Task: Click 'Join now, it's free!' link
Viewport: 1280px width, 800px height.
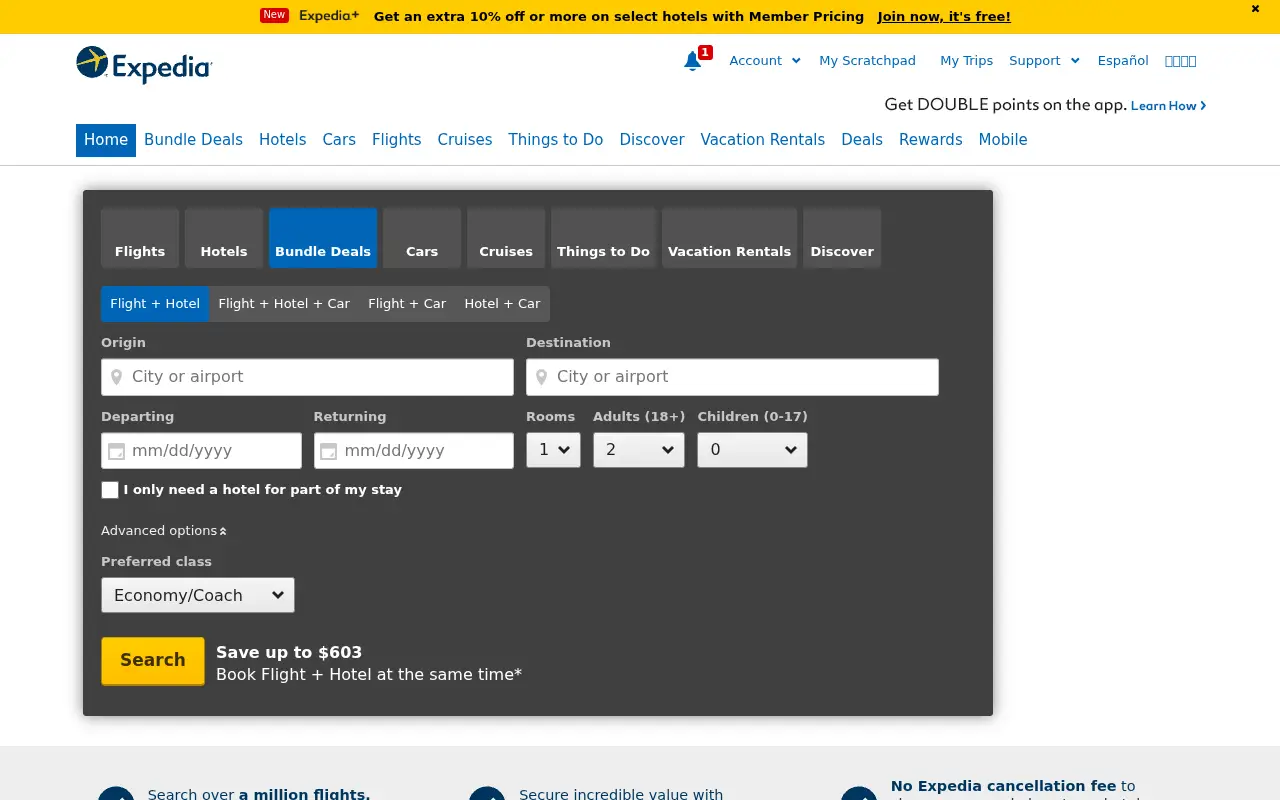Action: [x=944, y=16]
